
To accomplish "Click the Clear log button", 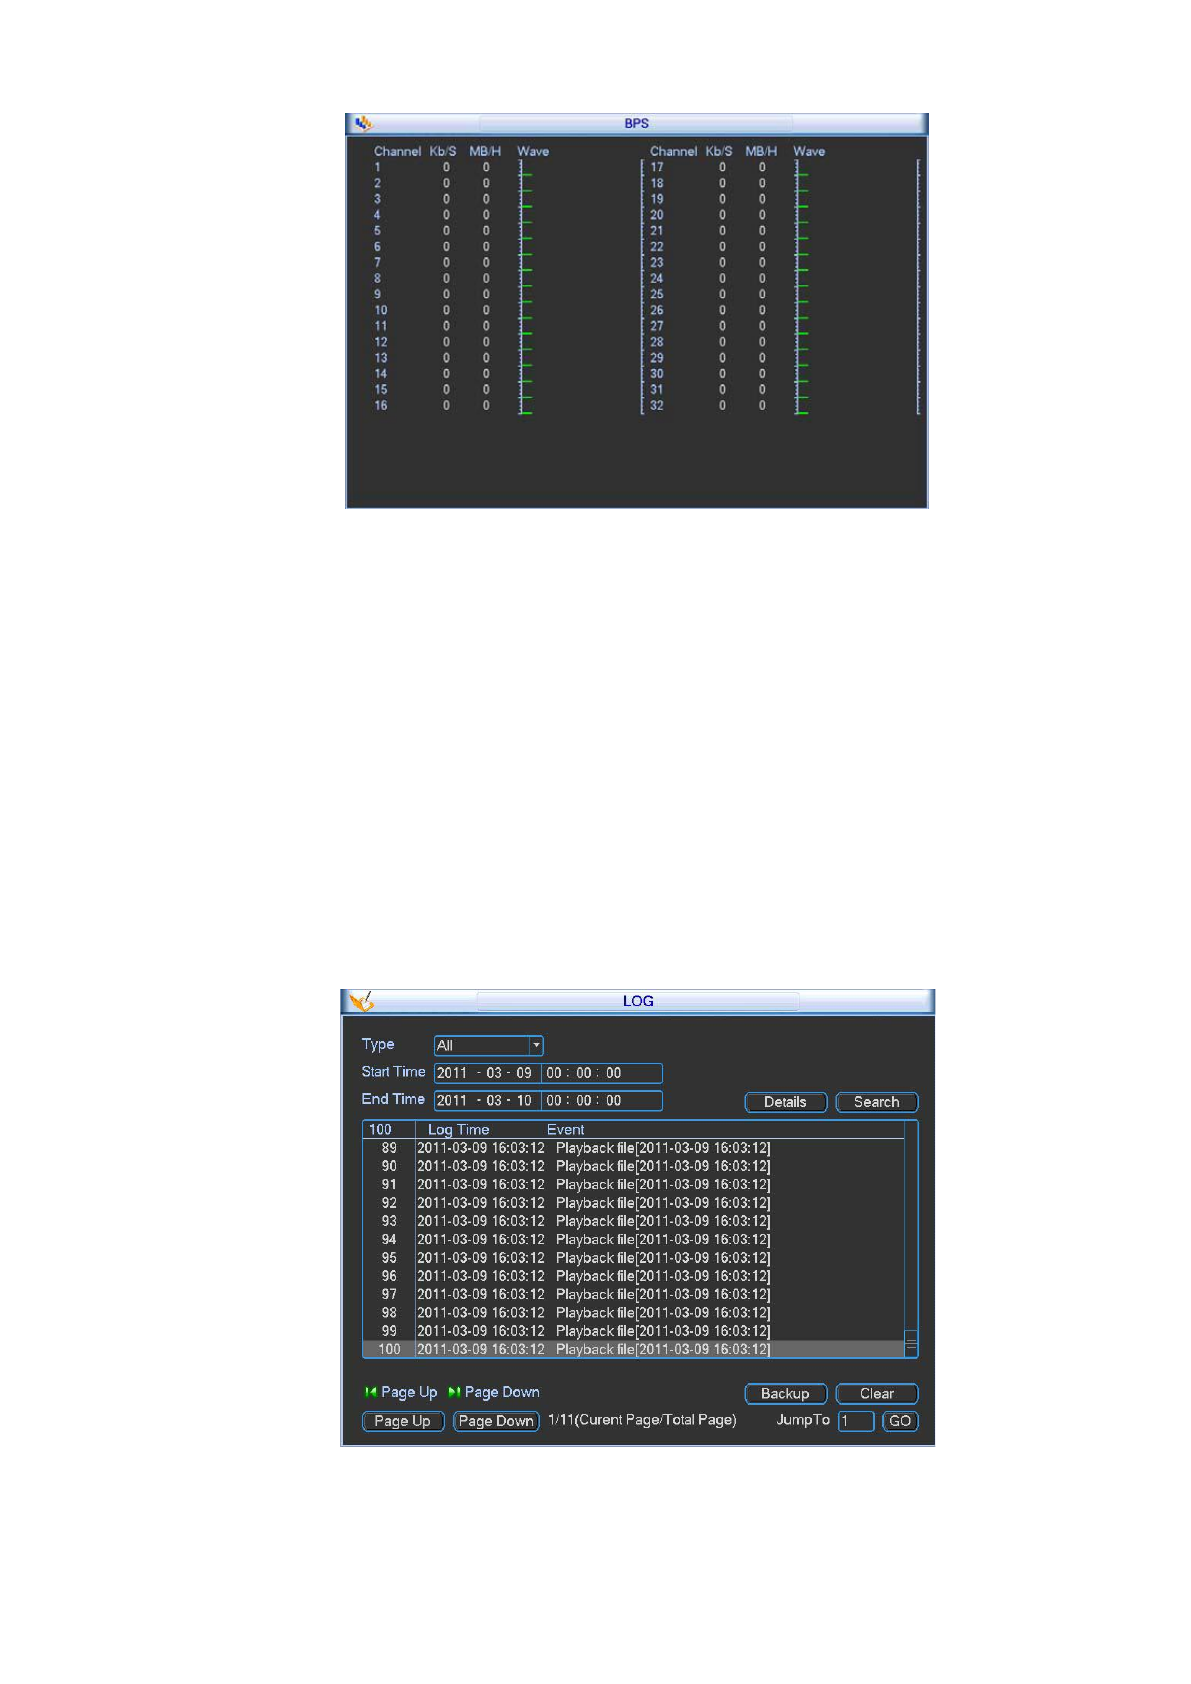I will click(x=876, y=1394).
